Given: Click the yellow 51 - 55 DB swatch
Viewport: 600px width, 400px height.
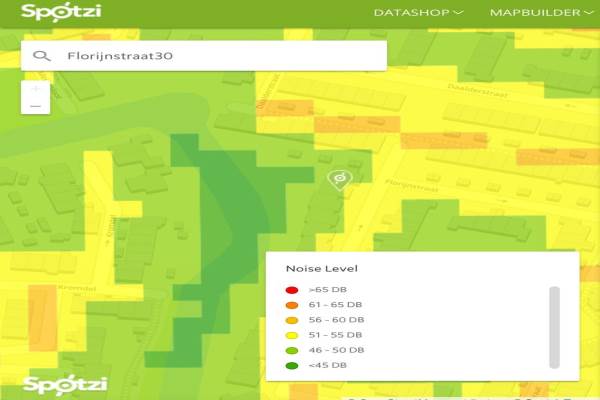Looking at the screenshot, I should [292, 335].
